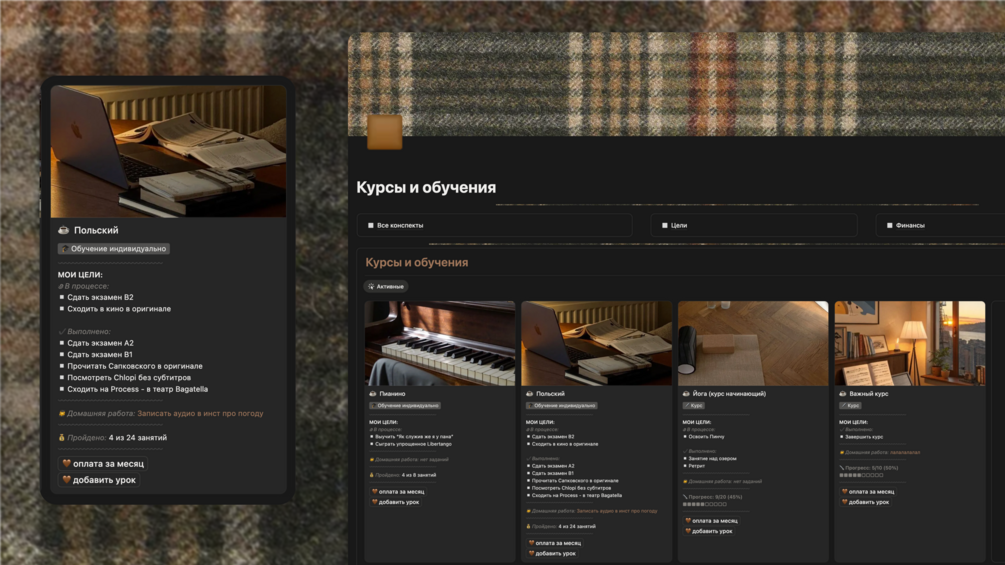
Task: Click the cup icon beside Важный курс title
Action: click(x=843, y=394)
